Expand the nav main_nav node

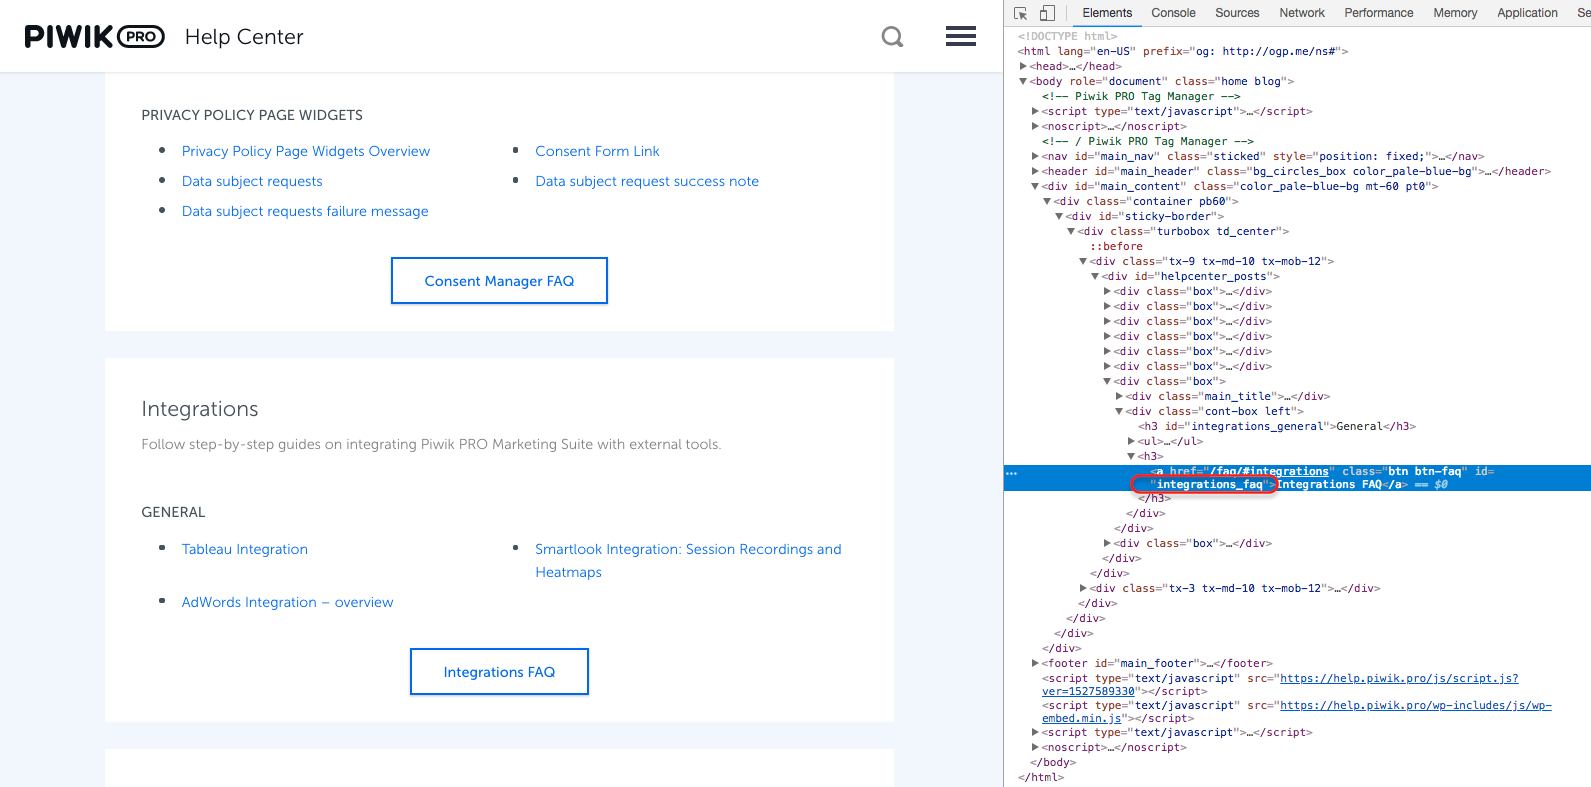(x=1035, y=156)
